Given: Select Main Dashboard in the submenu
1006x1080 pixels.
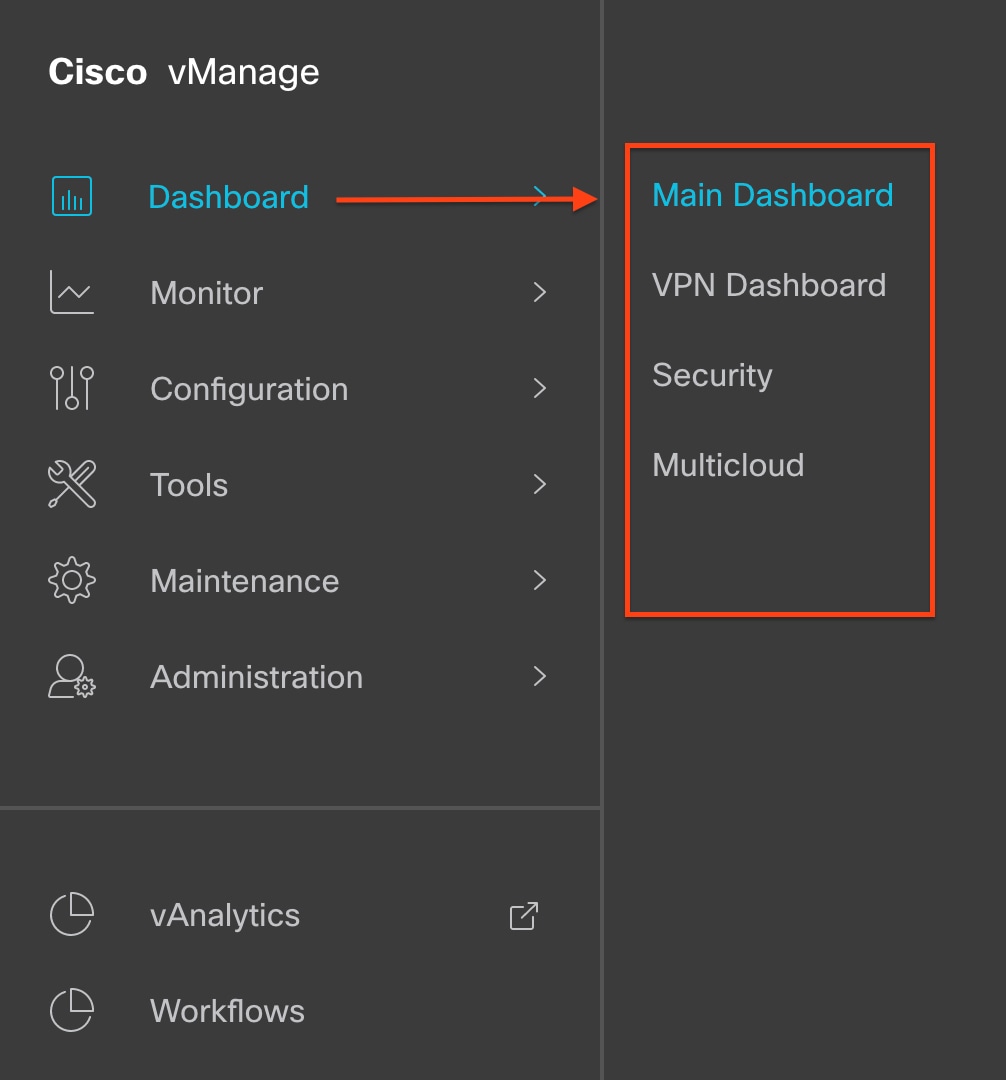Looking at the screenshot, I should 773,195.
